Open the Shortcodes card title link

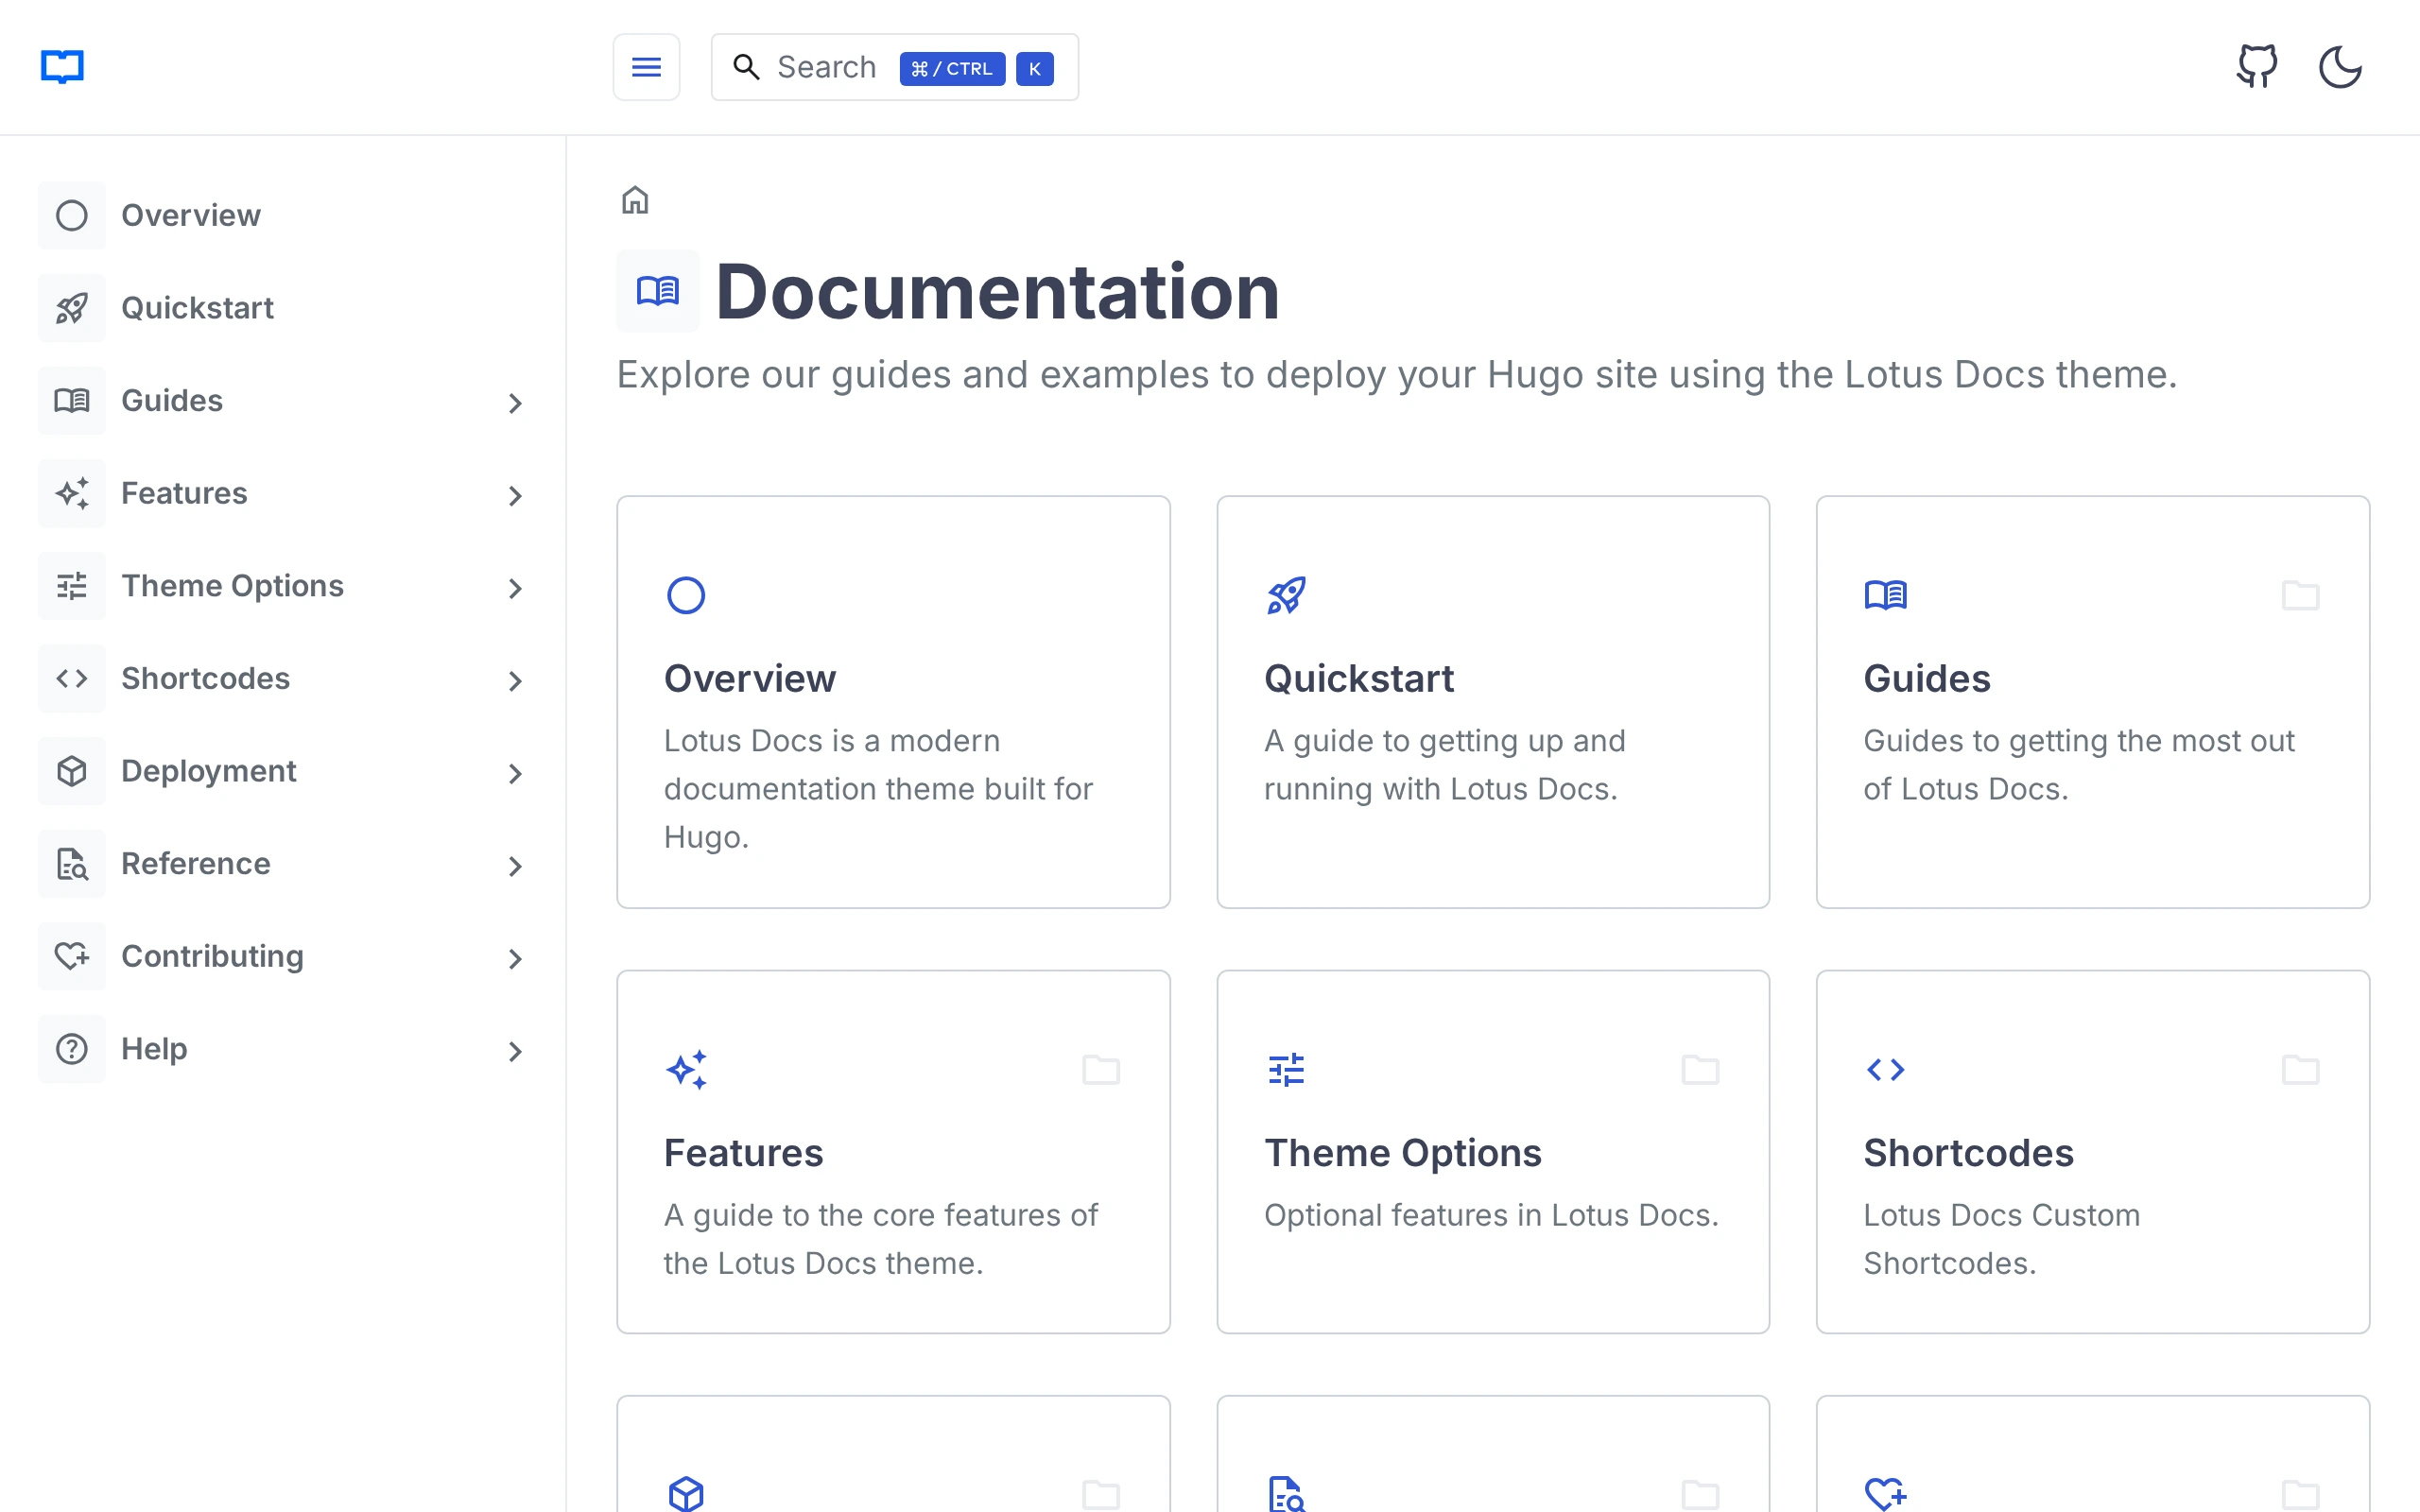(1968, 1152)
